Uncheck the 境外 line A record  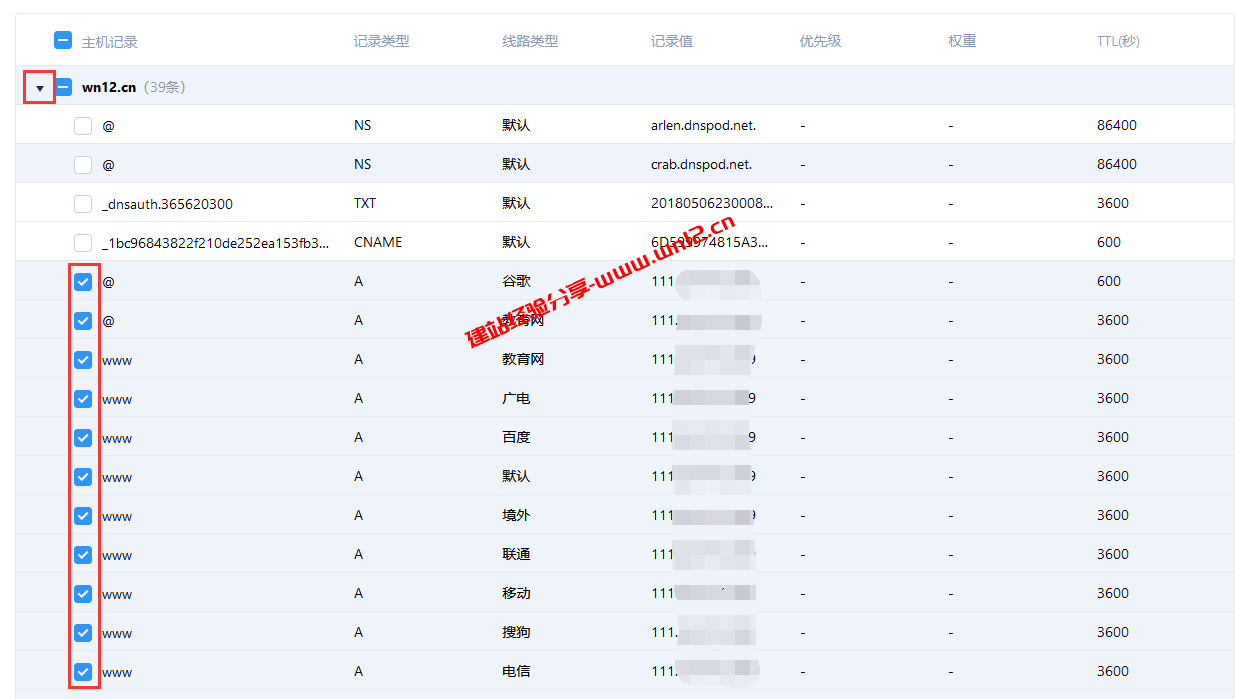click(83, 515)
